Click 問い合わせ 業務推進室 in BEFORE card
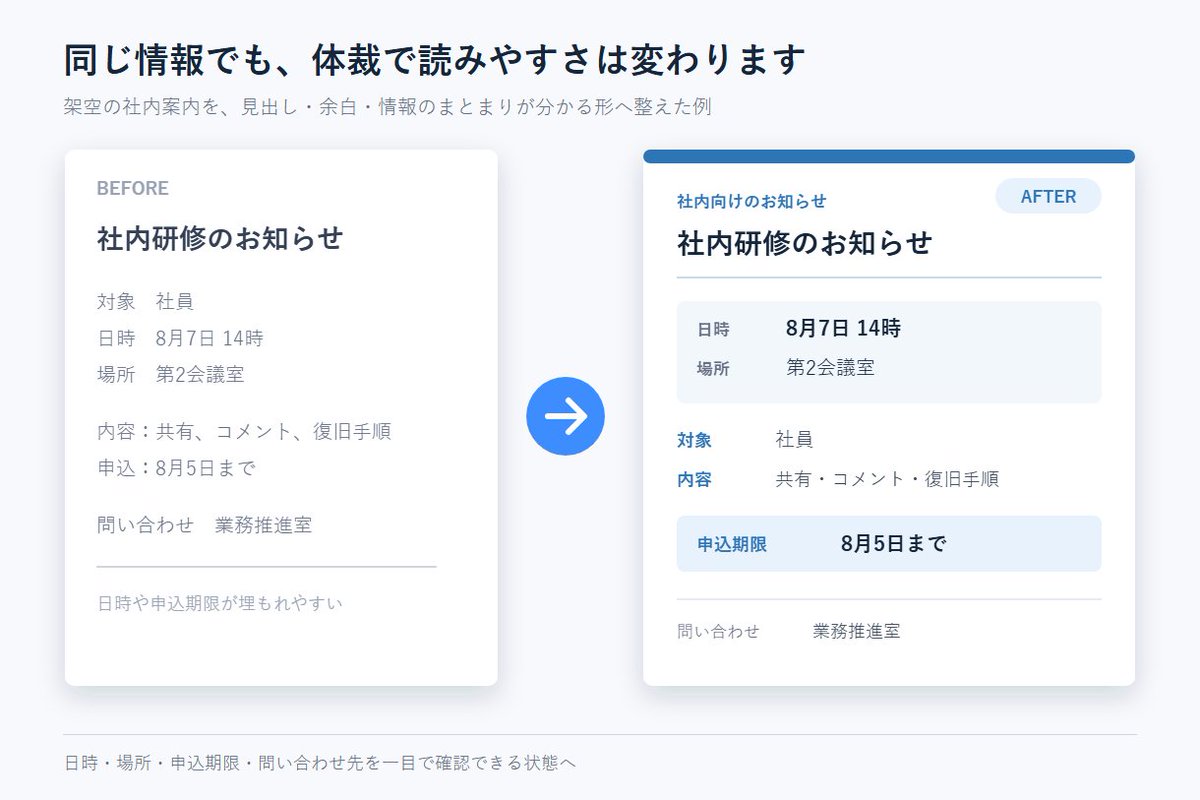Image resolution: width=1200 pixels, height=800 pixels. [204, 525]
